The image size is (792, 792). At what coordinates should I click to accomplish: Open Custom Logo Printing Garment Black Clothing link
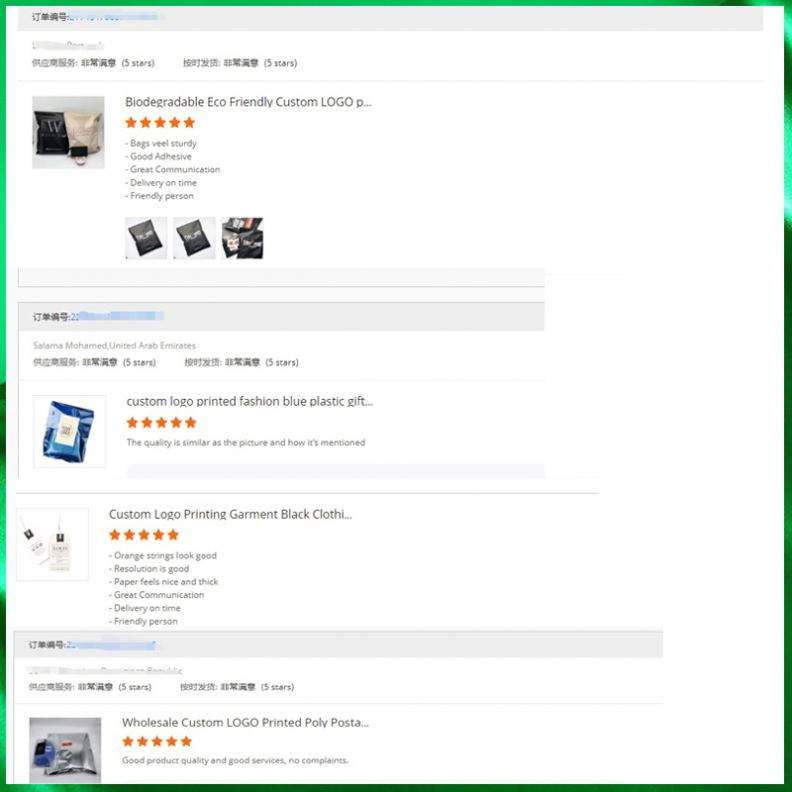(x=230, y=514)
